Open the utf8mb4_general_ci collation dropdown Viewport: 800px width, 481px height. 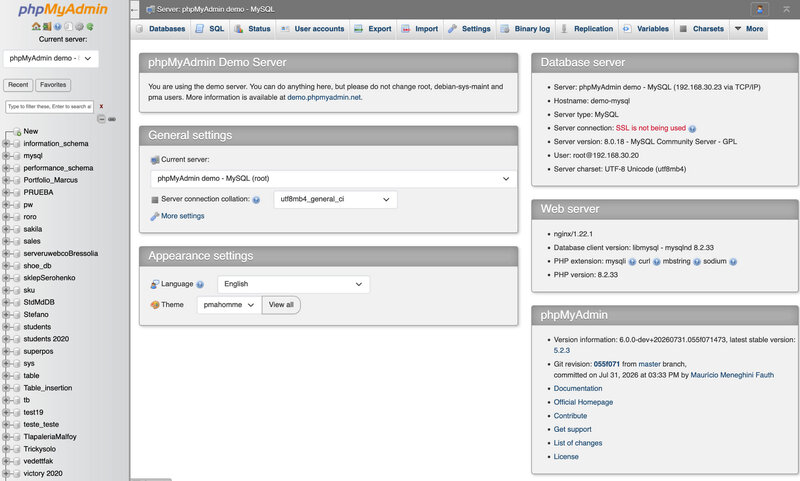click(x=335, y=199)
